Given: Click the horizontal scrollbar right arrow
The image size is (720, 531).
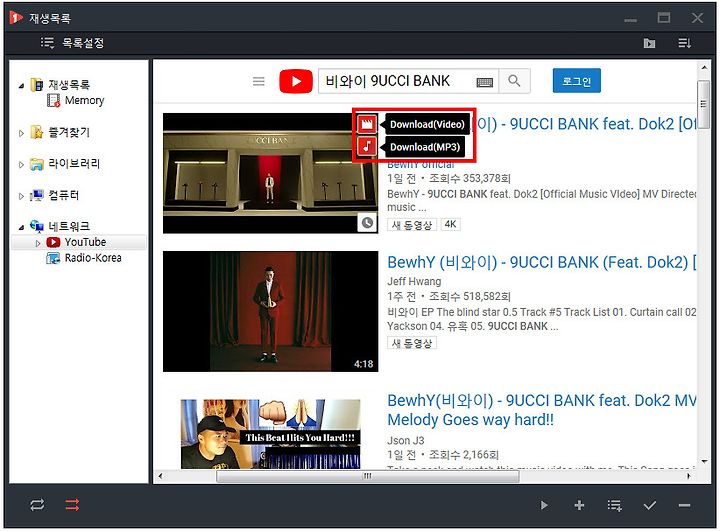Looking at the screenshot, I should (x=688, y=476).
